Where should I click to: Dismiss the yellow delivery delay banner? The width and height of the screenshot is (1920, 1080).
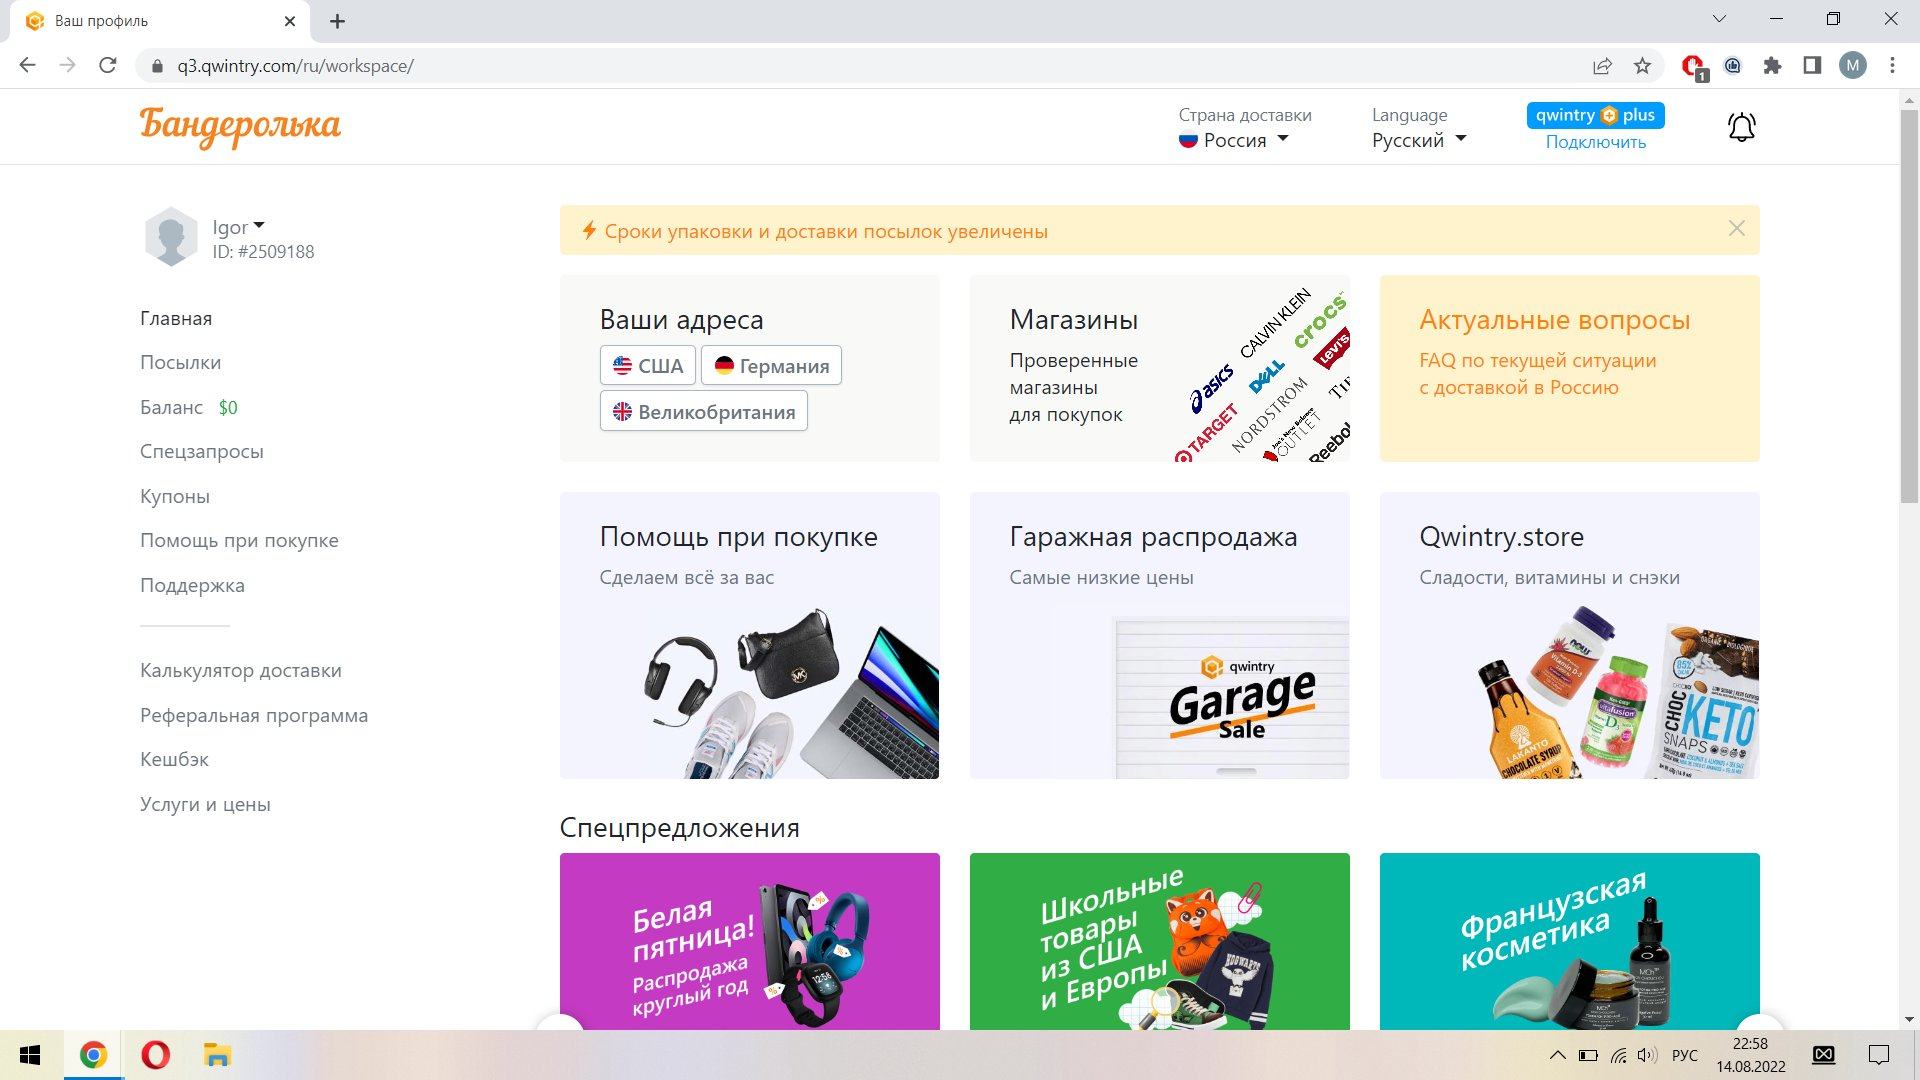(1737, 229)
